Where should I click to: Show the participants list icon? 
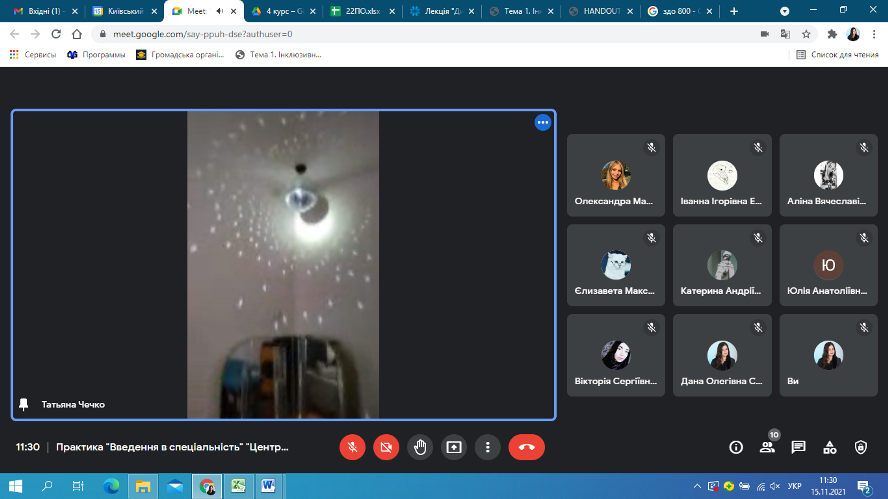click(x=767, y=447)
